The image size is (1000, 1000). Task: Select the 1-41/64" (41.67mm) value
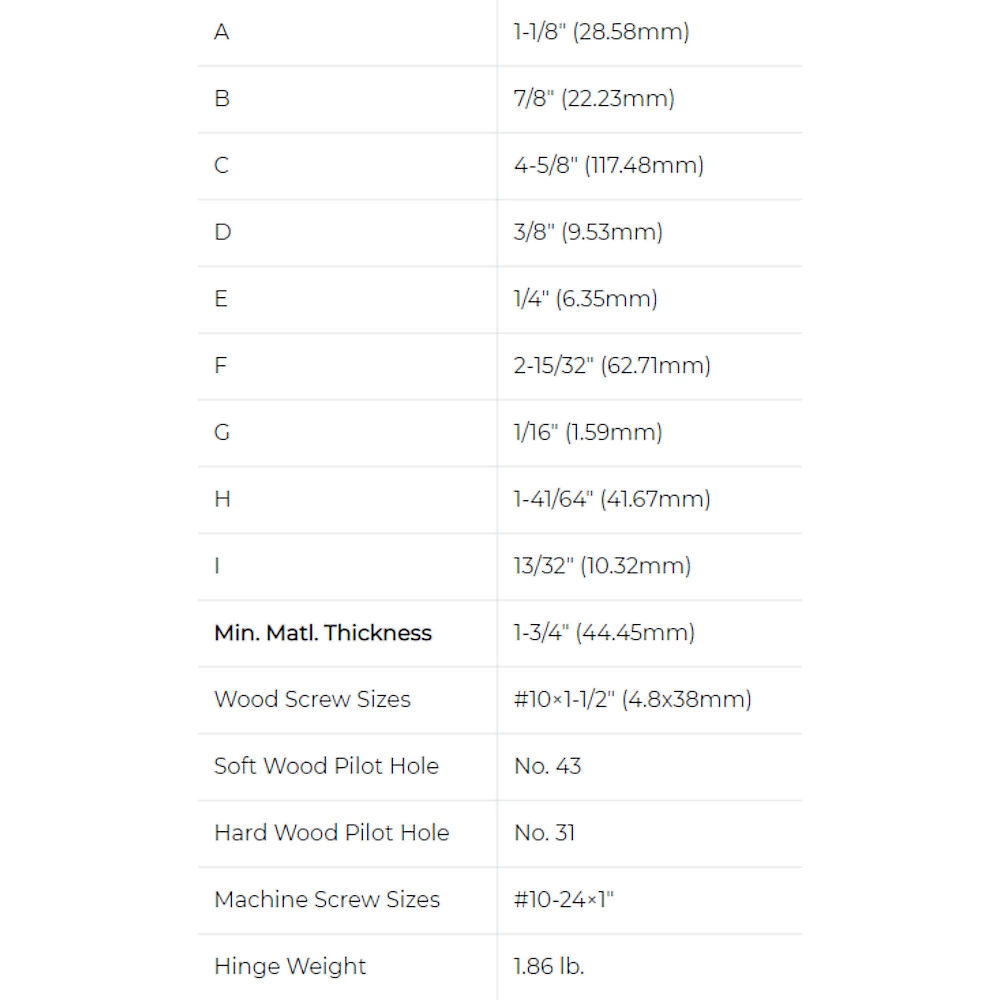point(612,499)
